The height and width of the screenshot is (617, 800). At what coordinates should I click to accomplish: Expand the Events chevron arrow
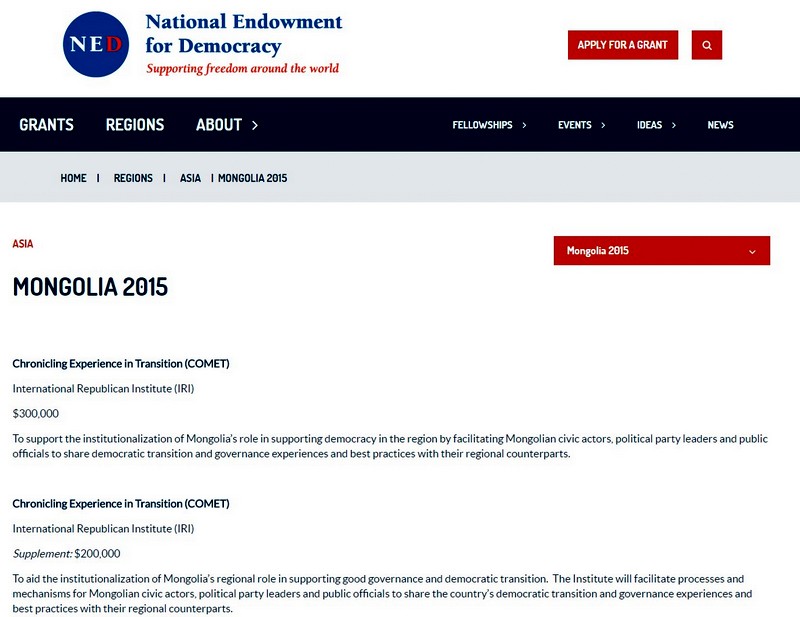(603, 125)
